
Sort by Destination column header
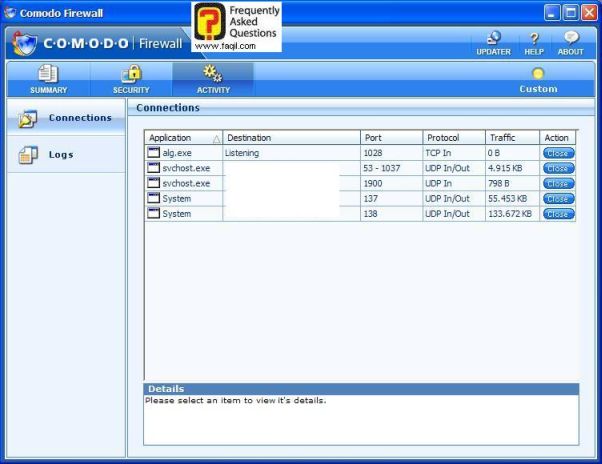pos(291,137)
